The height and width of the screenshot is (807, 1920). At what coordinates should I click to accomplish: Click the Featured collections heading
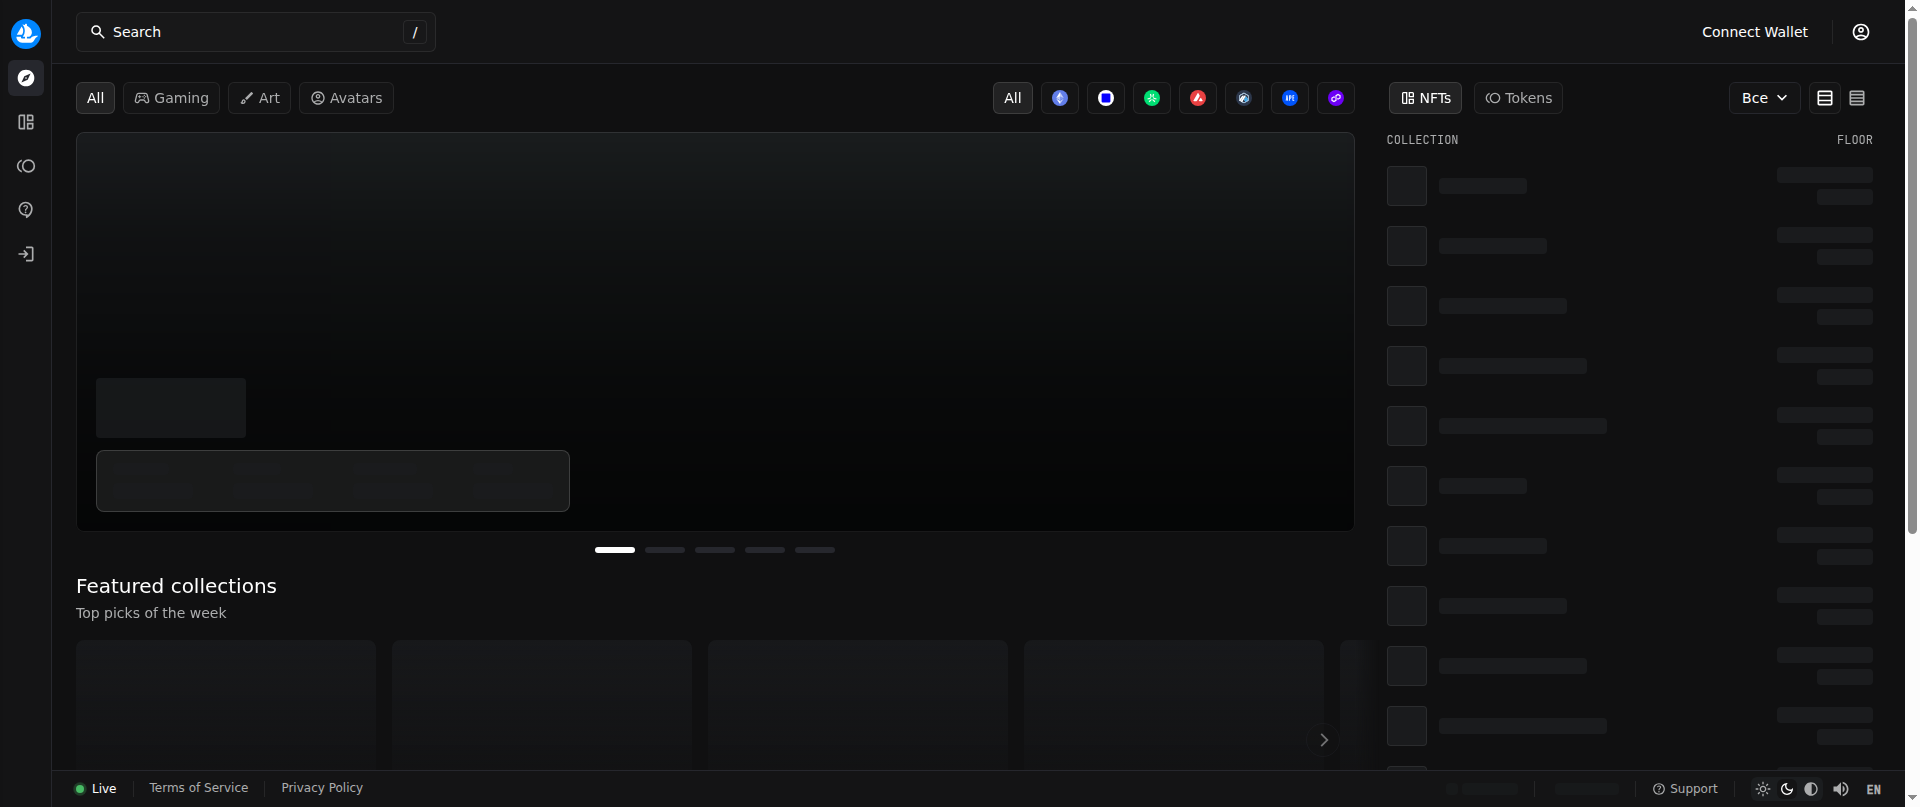coord(176,586)
